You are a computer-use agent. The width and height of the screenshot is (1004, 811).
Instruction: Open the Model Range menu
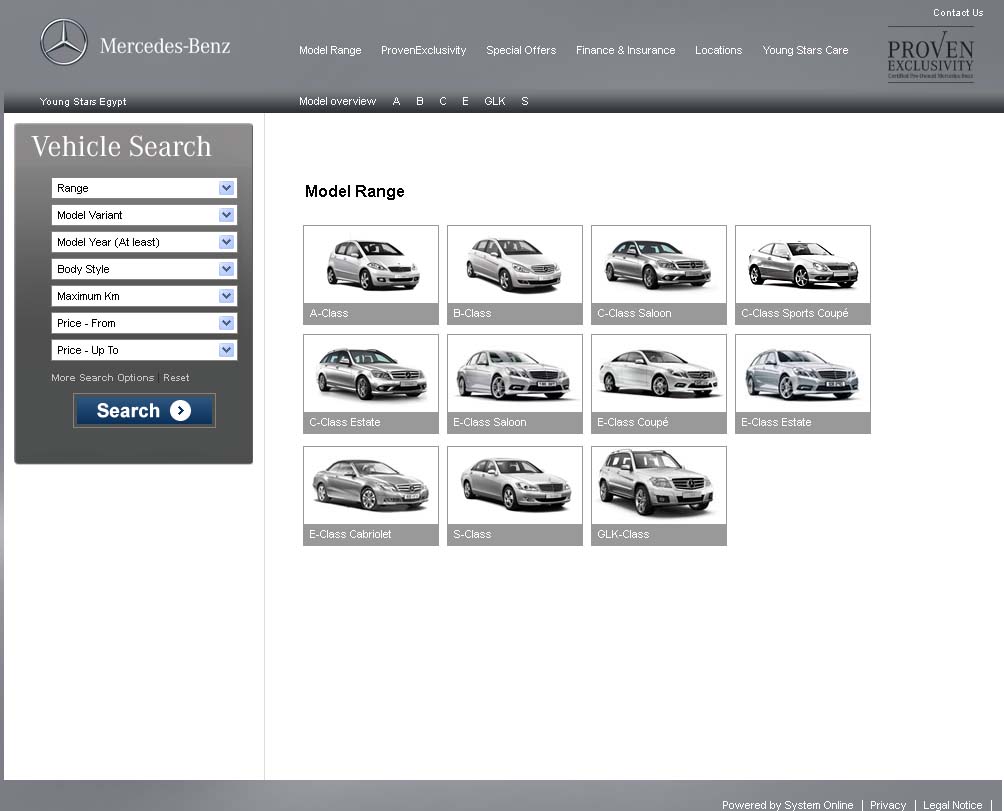pyautogui.click(x=330, y=50)
